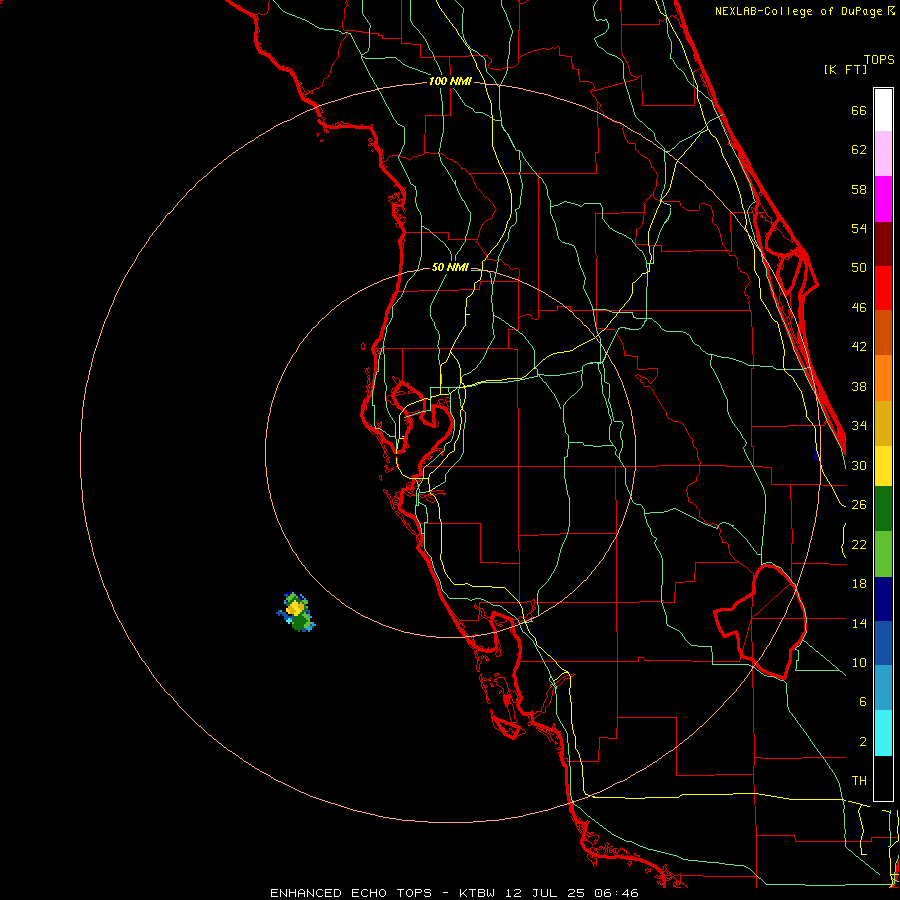Viewport: 900px width, 900px height.
Task: Click the light green legend swatch
Action: pos(883,554)
